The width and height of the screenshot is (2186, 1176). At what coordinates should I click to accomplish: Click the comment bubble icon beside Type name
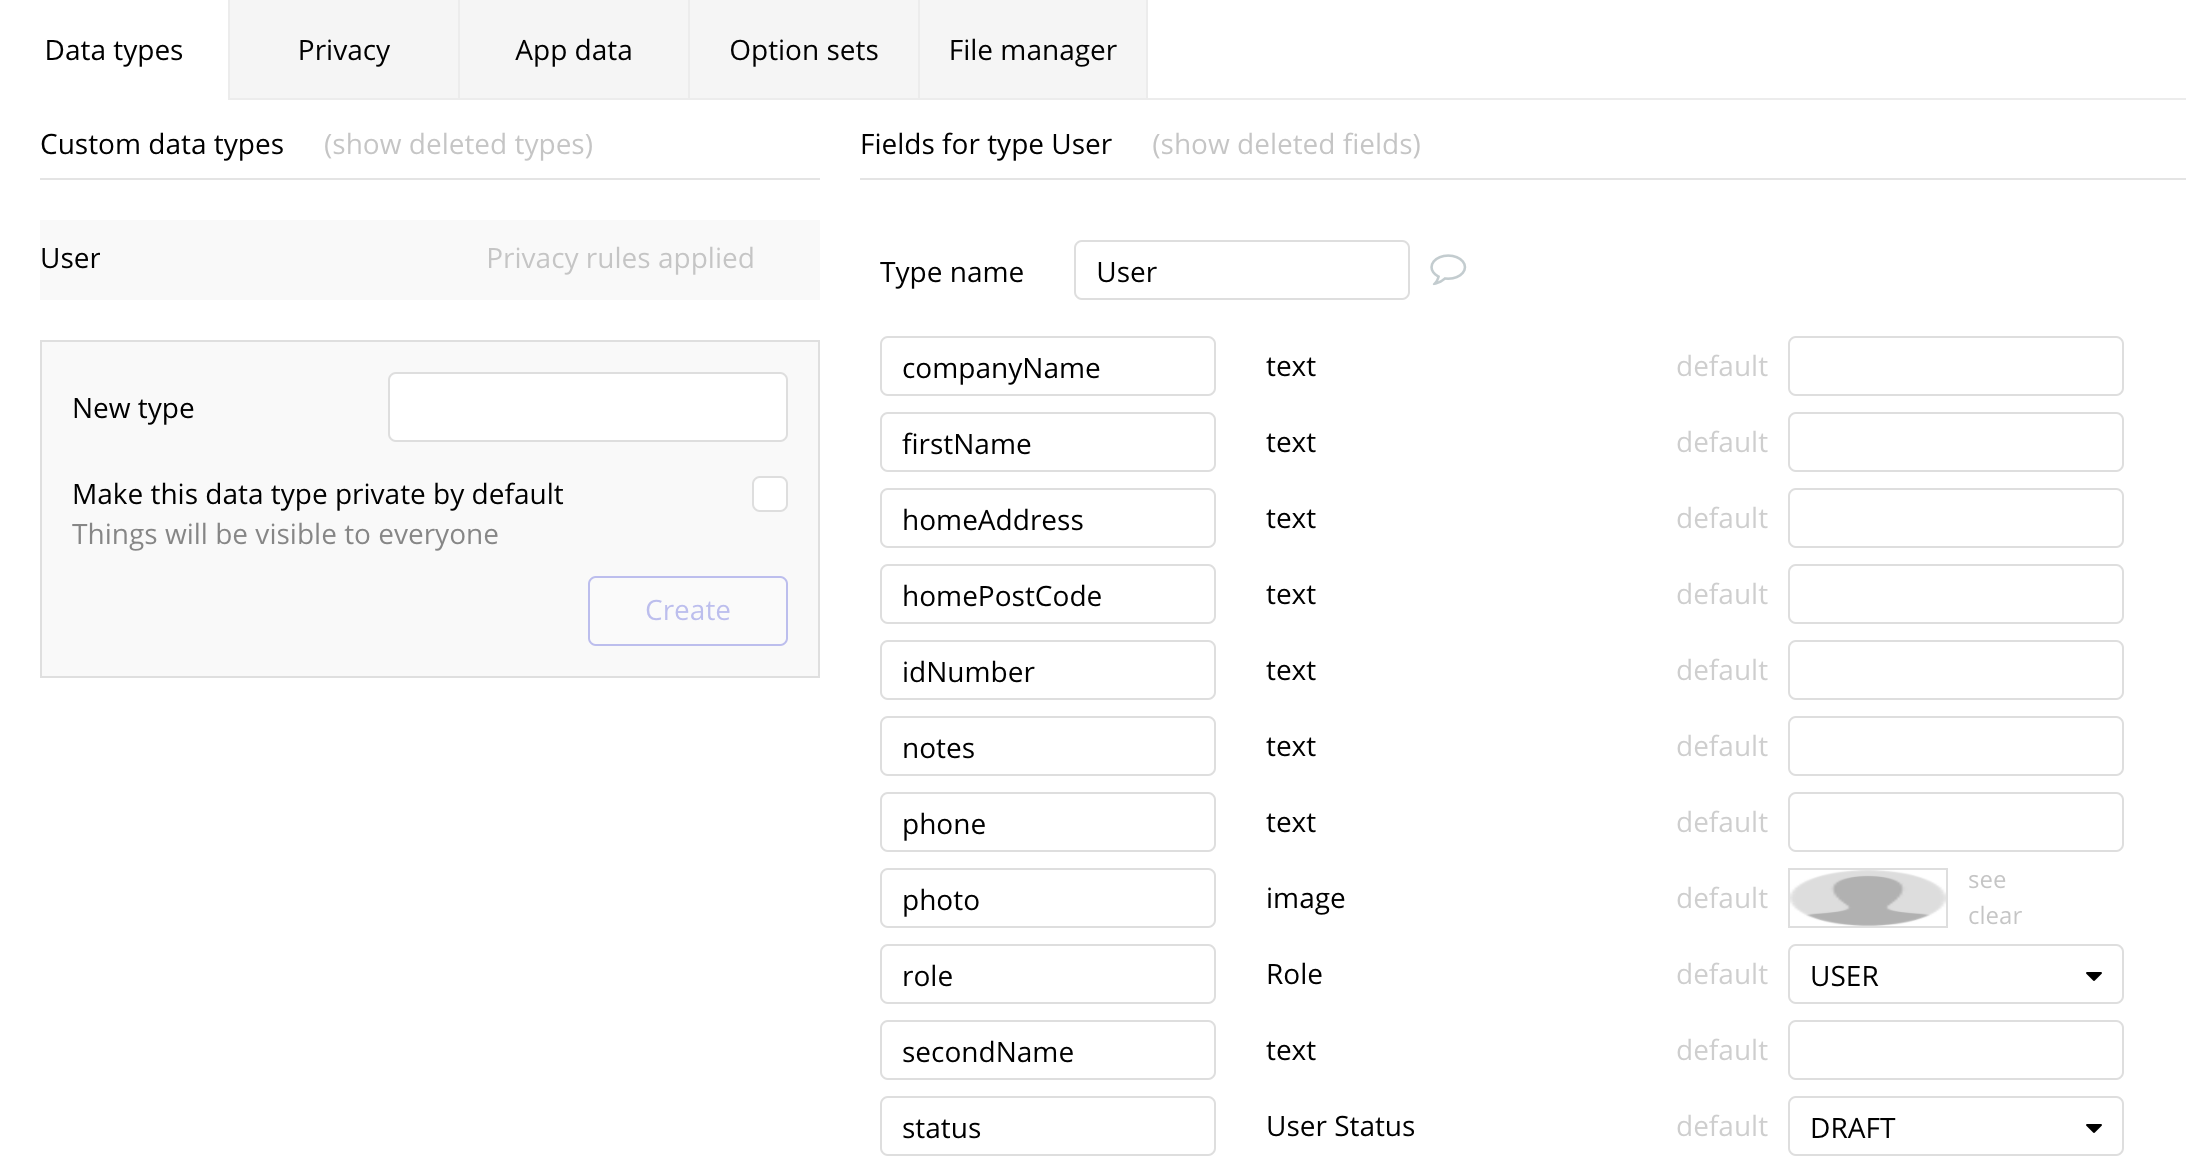coord(1447,269)
